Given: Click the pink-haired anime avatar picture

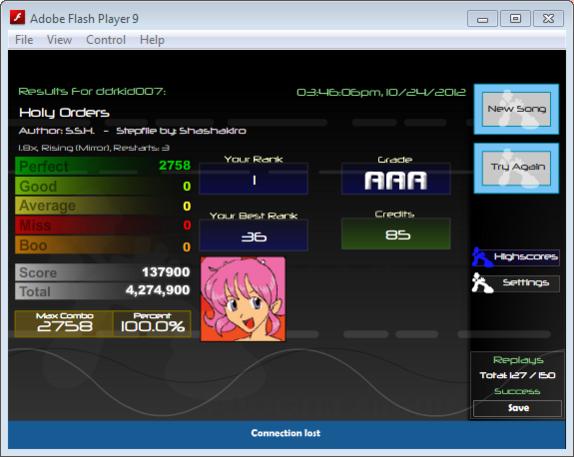Looking at the screenshot, I should 243,299.
